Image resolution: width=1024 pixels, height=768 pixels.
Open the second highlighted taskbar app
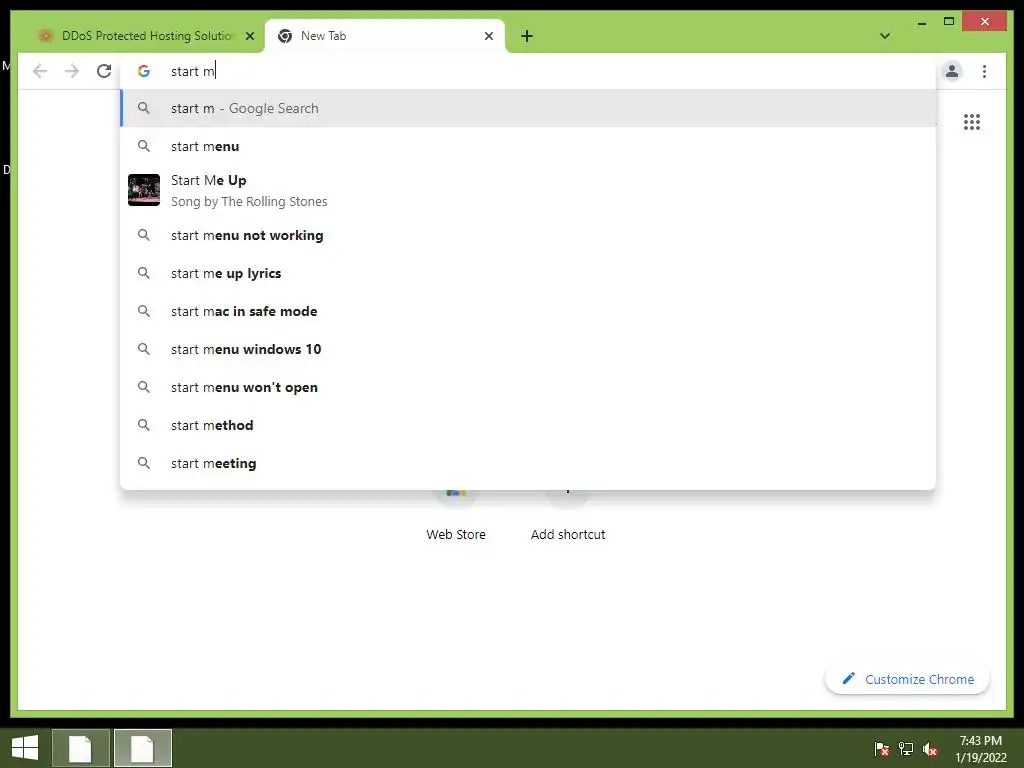(142, 748)
